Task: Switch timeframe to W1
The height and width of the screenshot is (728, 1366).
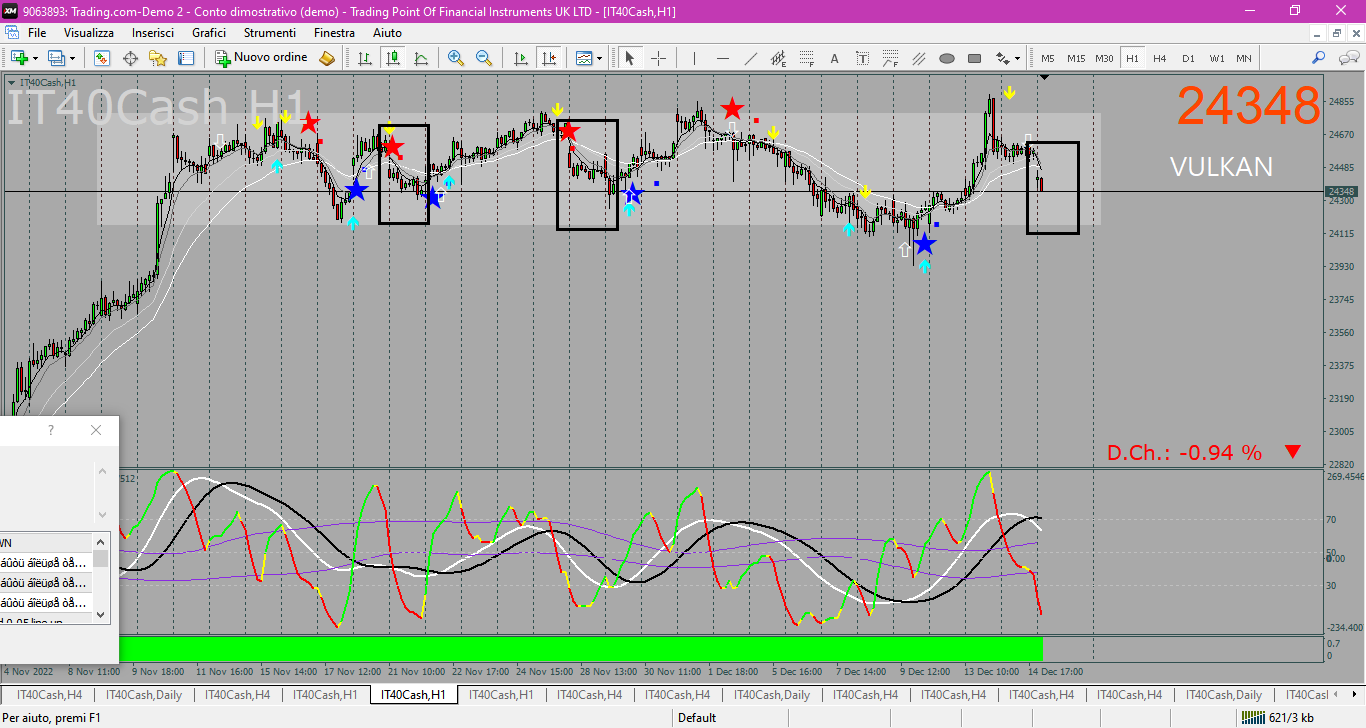Action: coord(1216,58)
